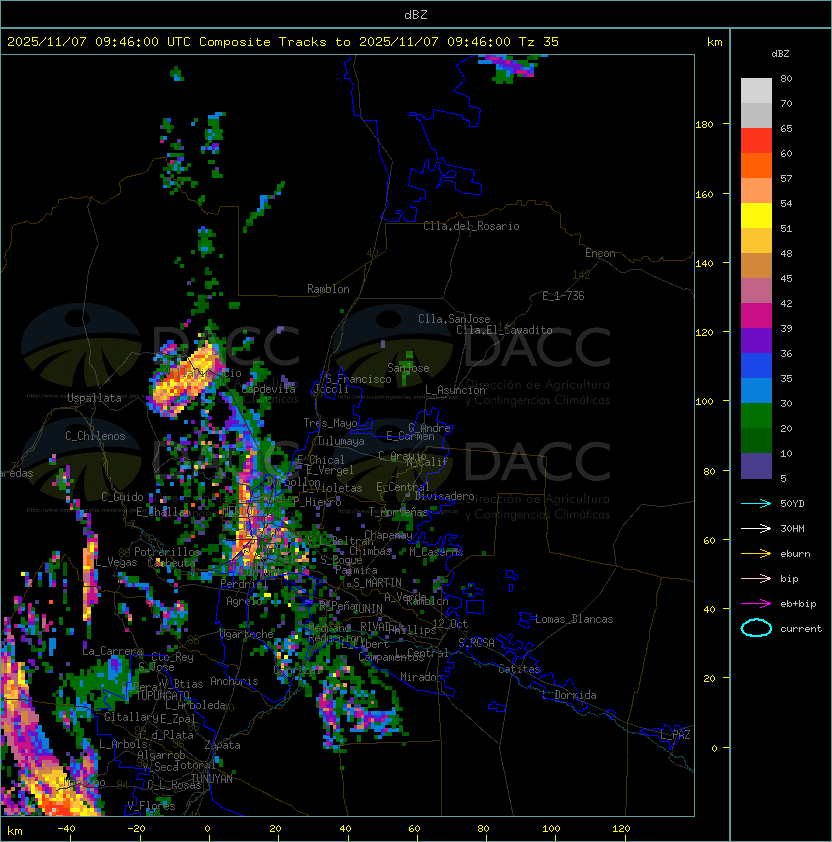Viewport: 832px width, 842px height.
Task: Click the Catitas map label
Action: tap(519, 669)
